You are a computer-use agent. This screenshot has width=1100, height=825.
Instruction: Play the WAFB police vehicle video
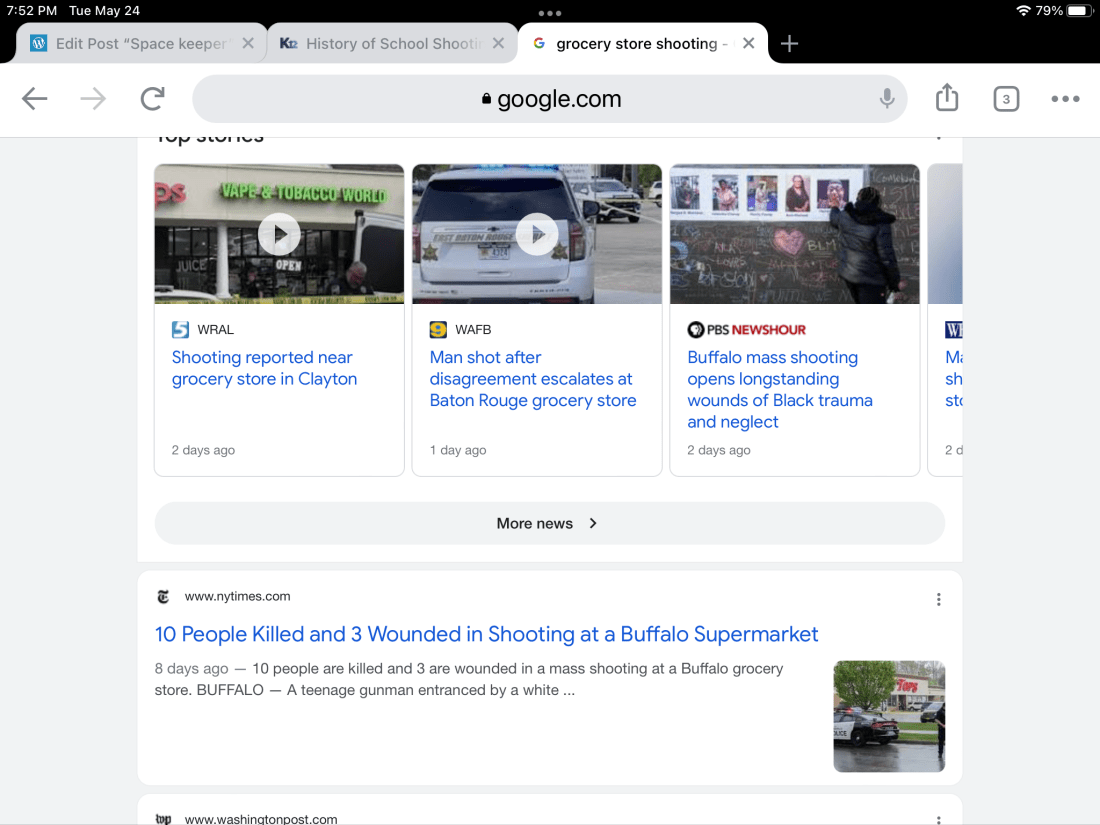pyautogui.click(x=537, y=235)
